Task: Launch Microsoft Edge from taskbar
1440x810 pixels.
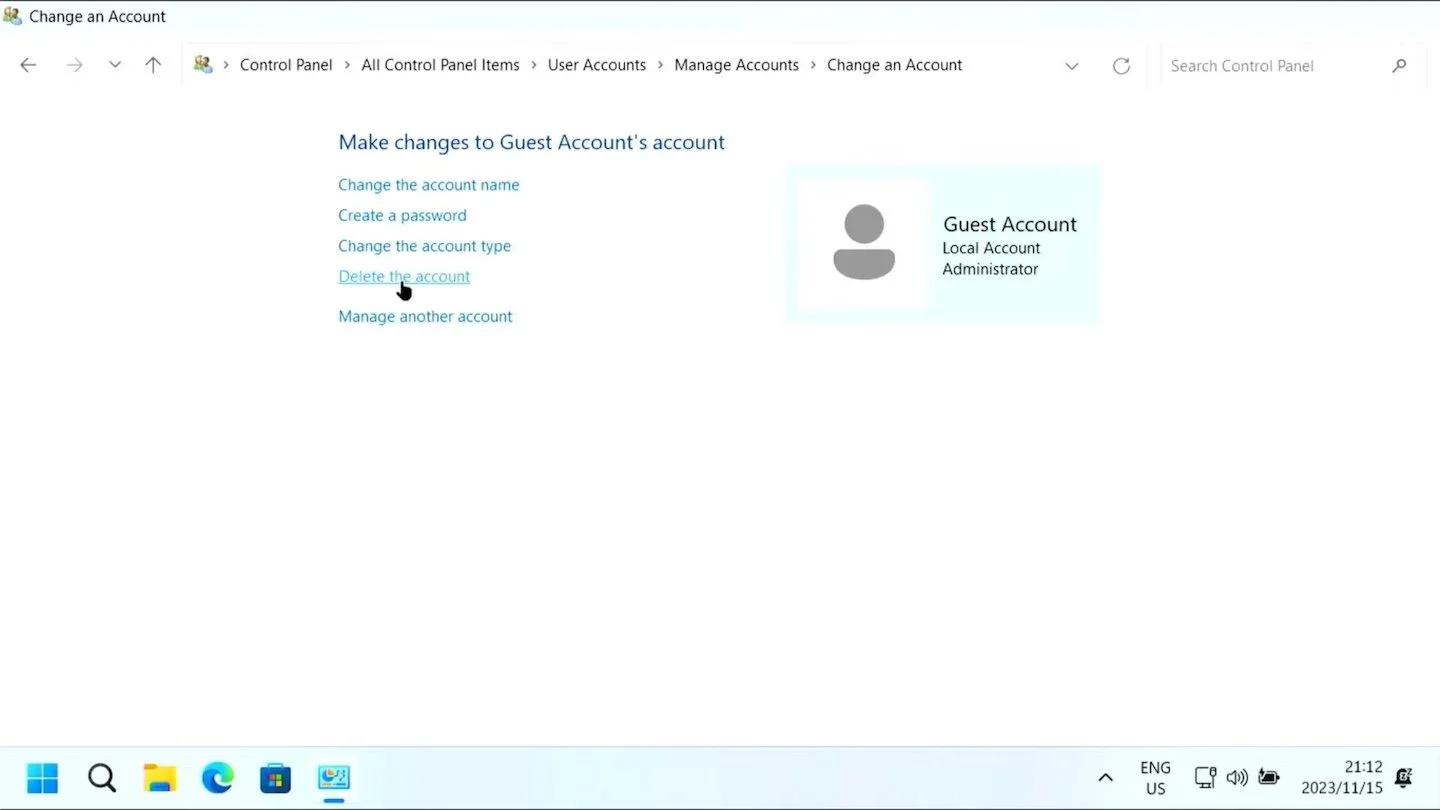Action: coord(217,777)
